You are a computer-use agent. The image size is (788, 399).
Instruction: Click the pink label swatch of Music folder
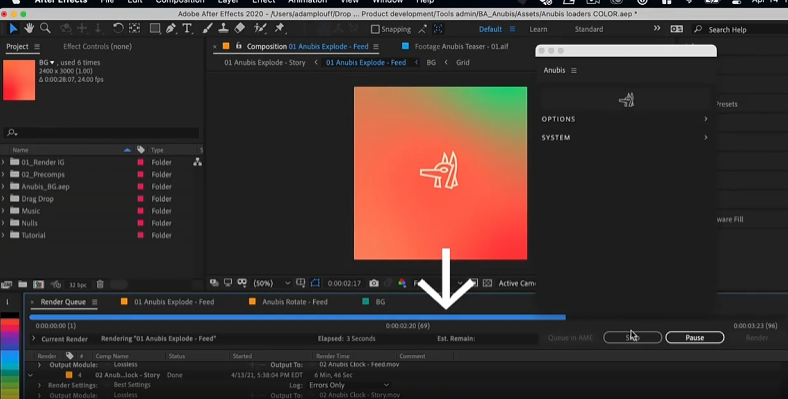tap(140, 211)
